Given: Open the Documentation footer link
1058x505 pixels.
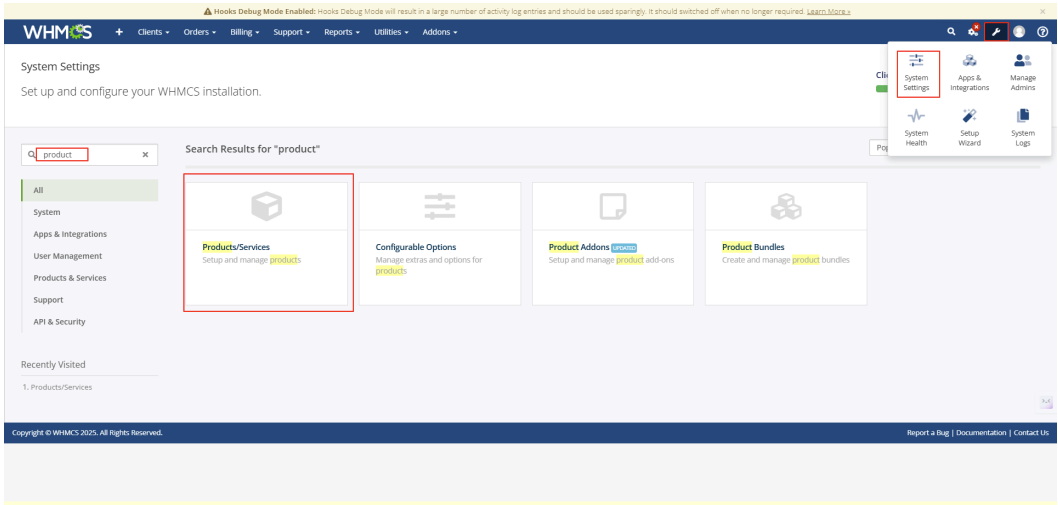Looking at the screenshot, I should point(981,433).
